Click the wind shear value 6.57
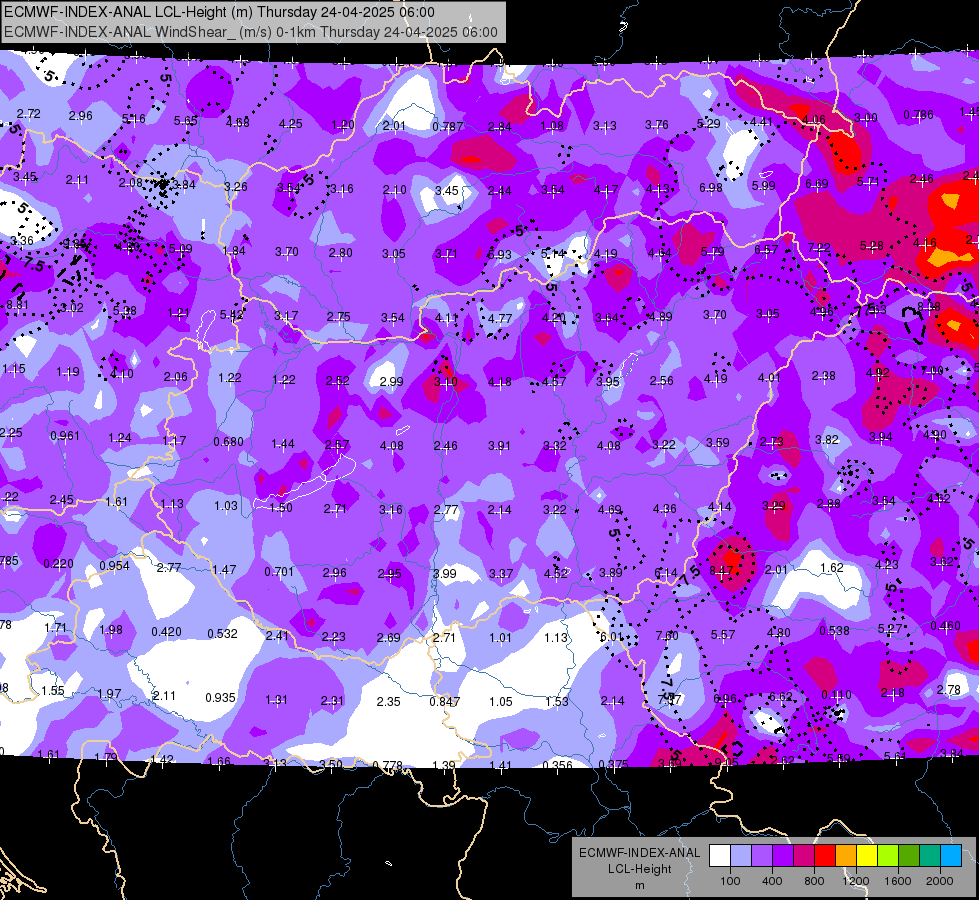The height and width of the screenshot is (900, 979). pos(766,249)
